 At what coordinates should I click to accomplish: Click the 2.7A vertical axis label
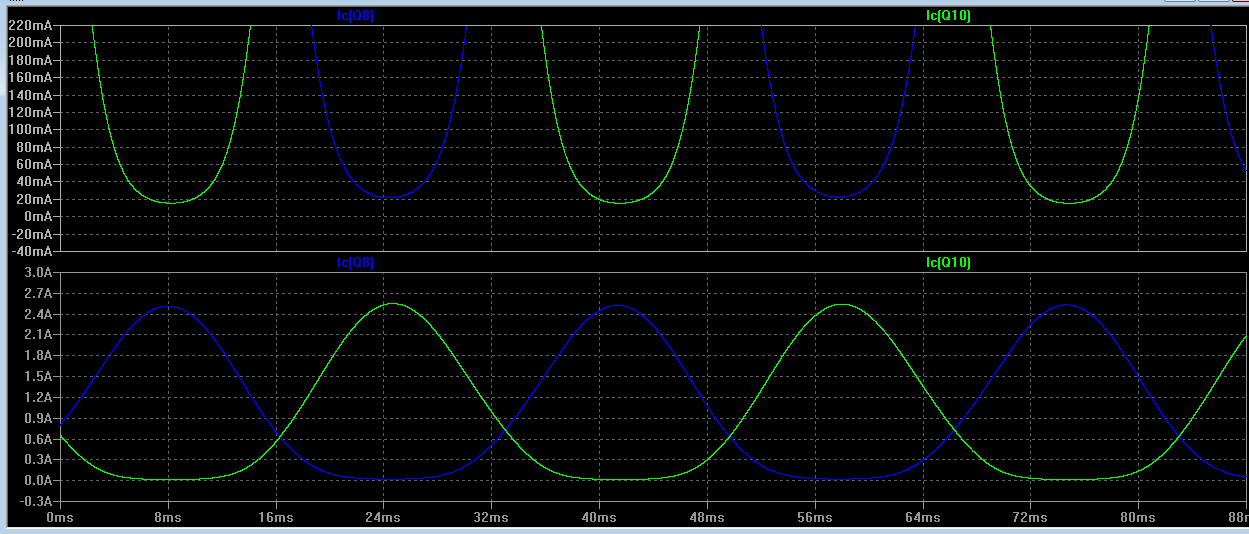(x=38, y=293)
